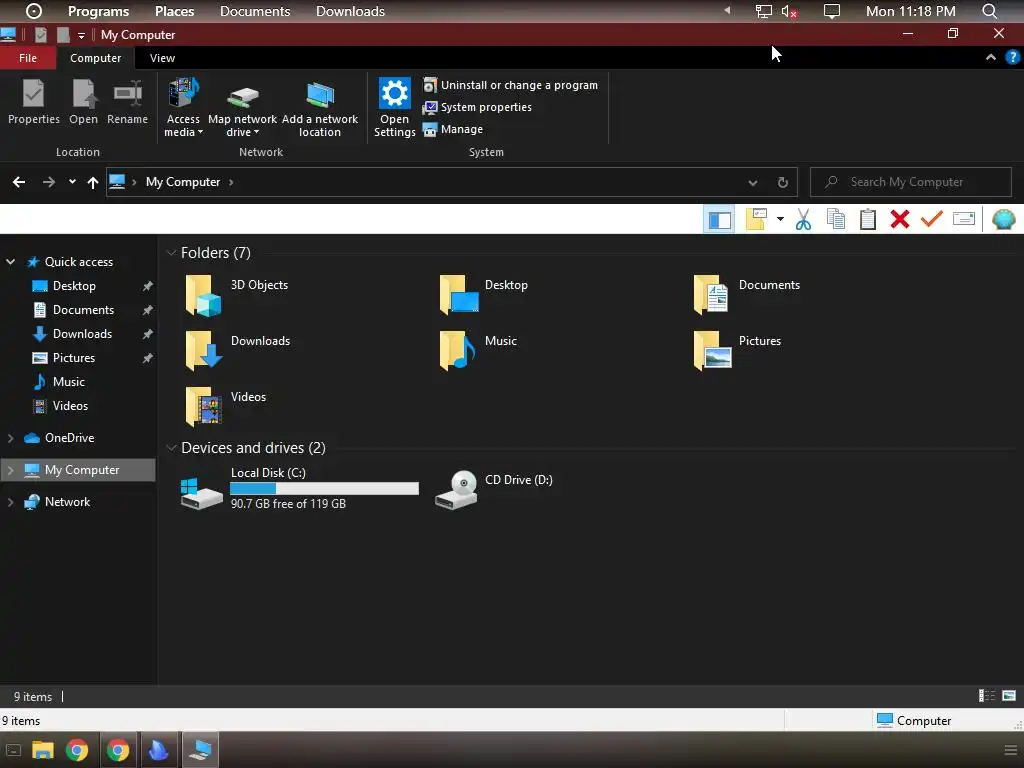Click the blue Help question icon

click(x=1012, y=57)
